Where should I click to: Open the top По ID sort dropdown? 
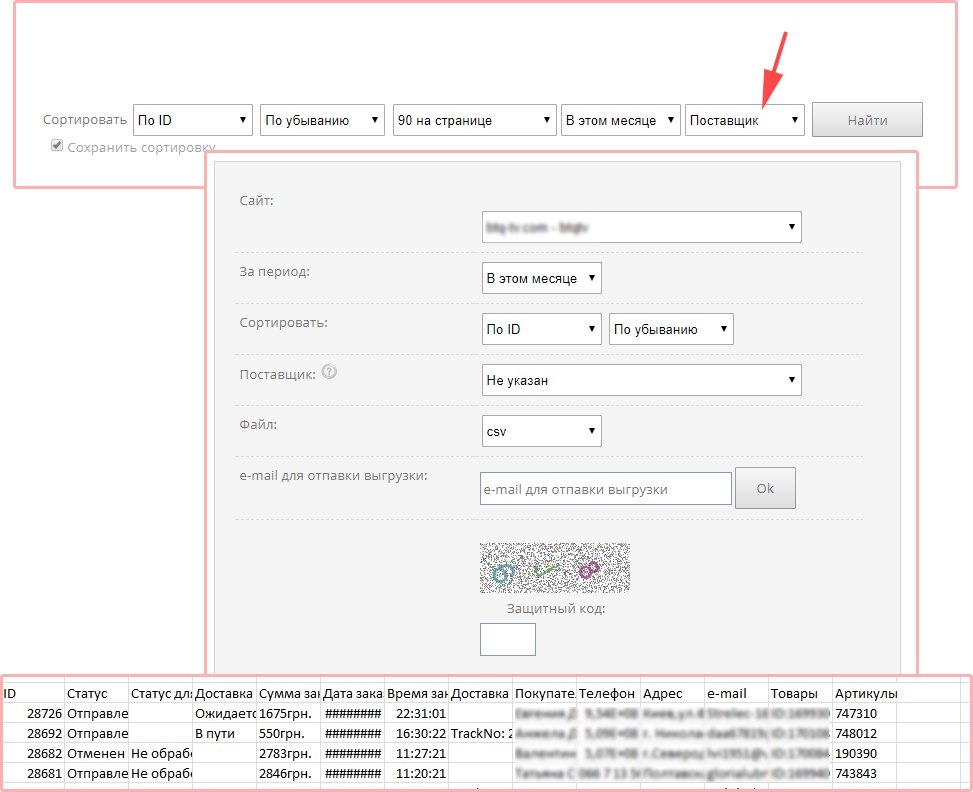click(x=192, y=120)
